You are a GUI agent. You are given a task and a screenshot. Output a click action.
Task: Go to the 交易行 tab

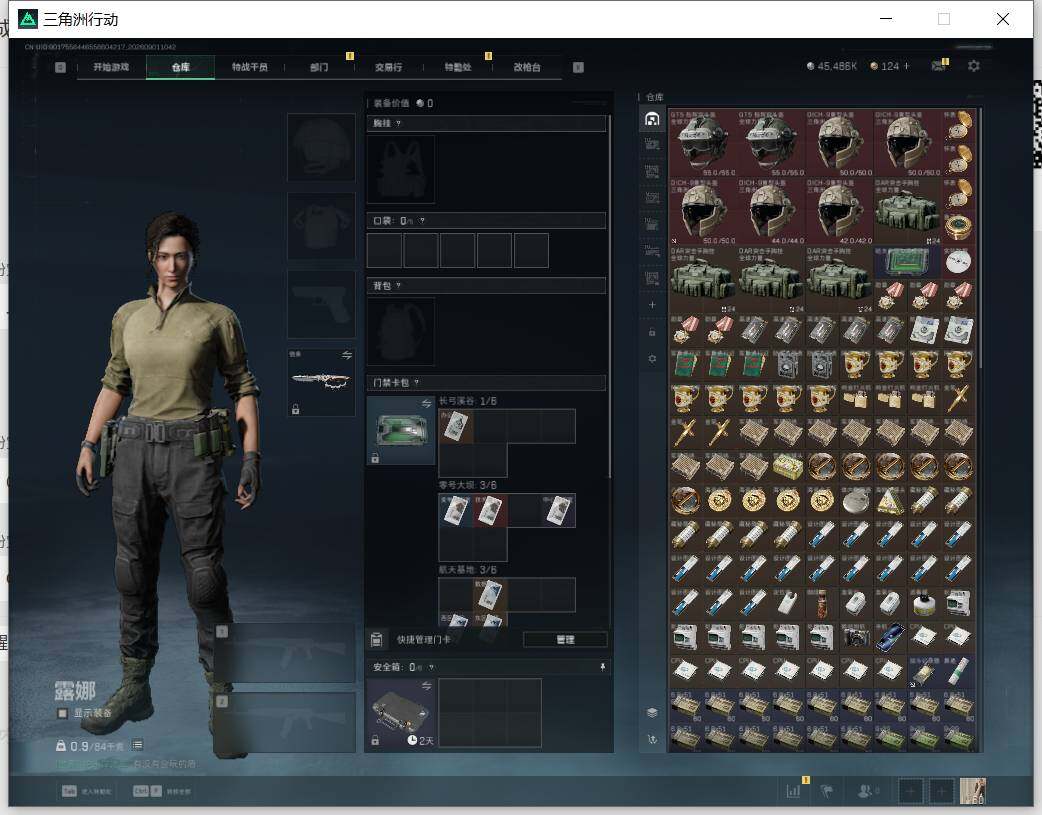coord(388,67)
